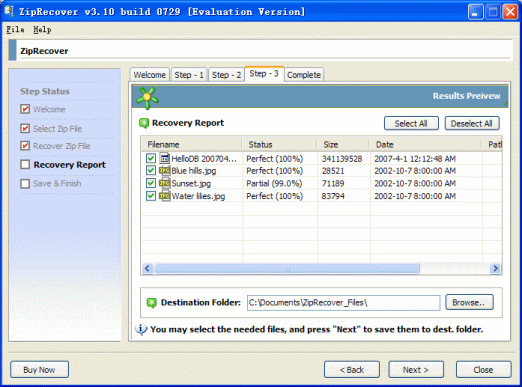
Task: Click the file type icon of HelloDB 200704
Action: pyautogui.click(x=165, y=158)
